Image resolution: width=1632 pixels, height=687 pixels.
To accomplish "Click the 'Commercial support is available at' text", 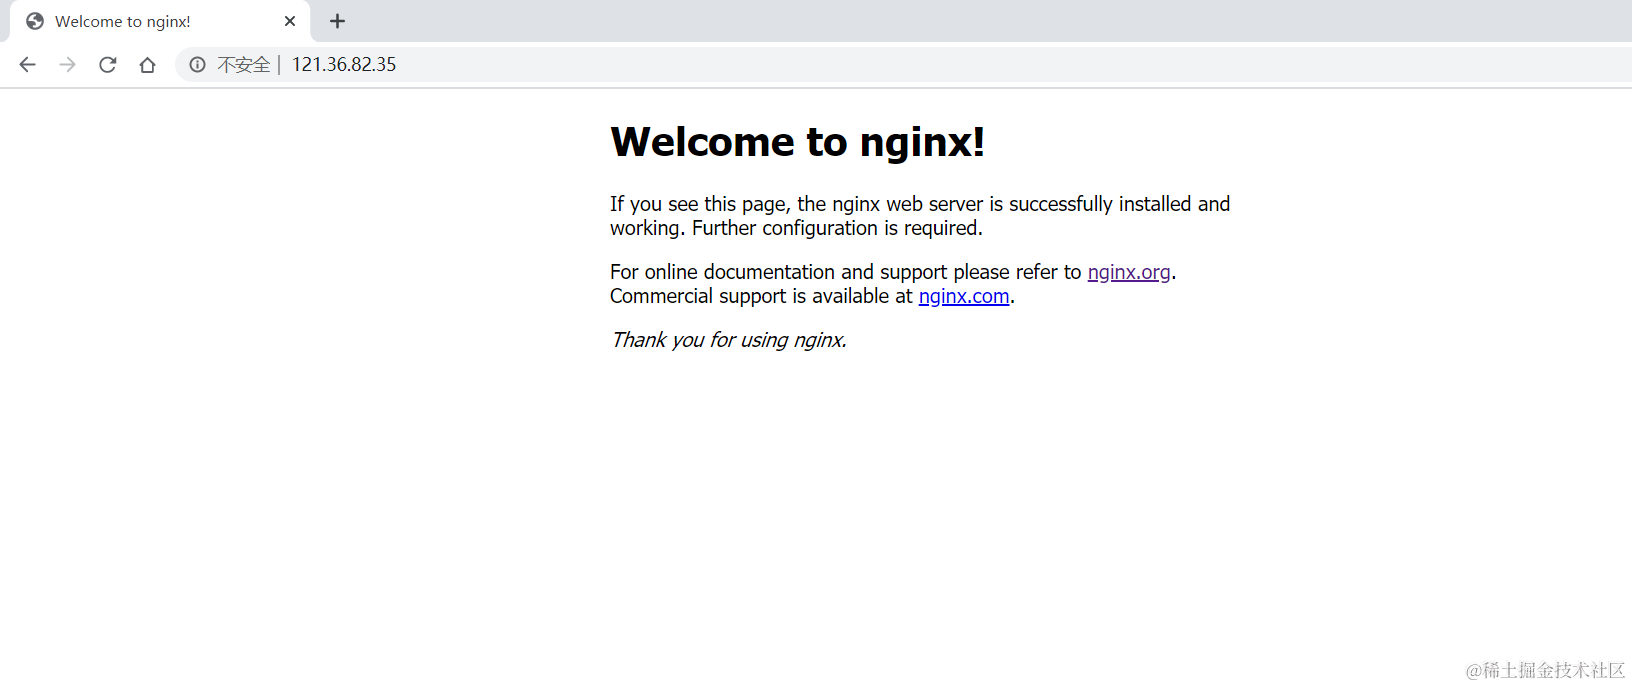I will (761, 296).
